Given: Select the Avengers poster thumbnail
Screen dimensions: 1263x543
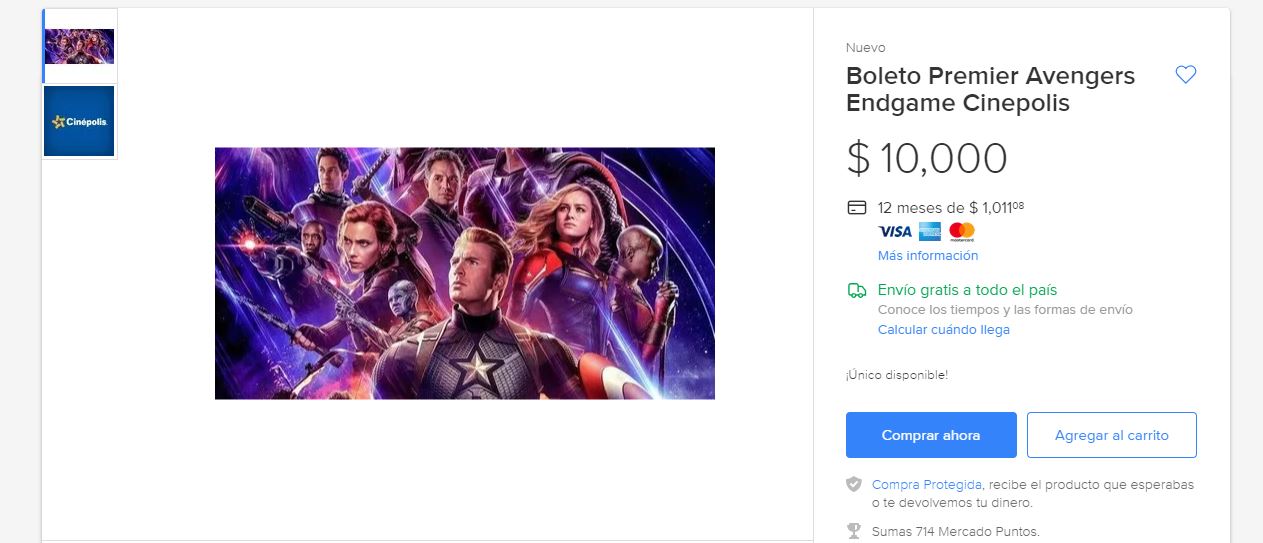Looking at the screenshot, I should coord(80,46).
